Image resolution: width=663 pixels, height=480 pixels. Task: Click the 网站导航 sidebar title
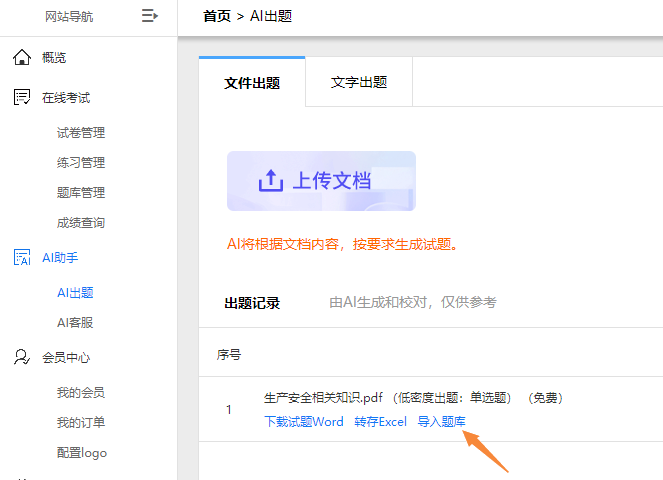(69, 16)
